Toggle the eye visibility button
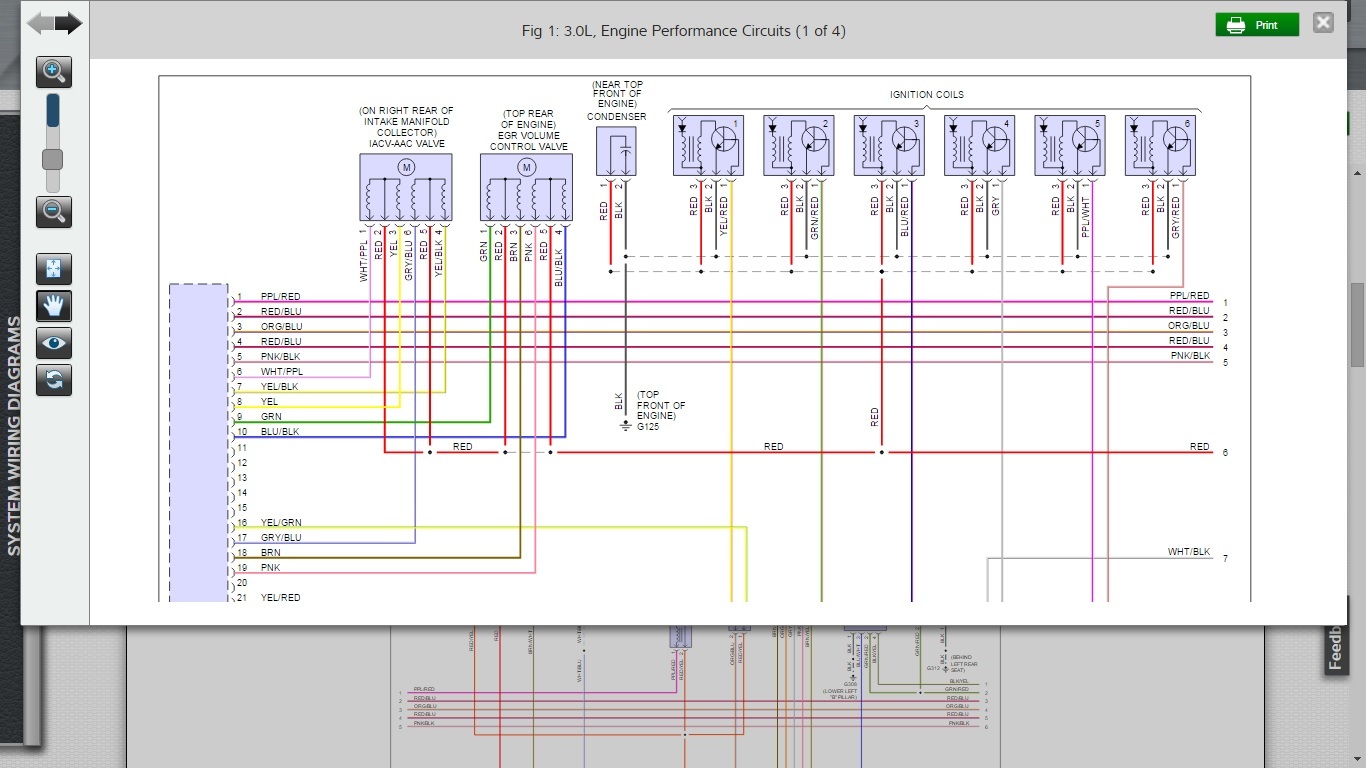 [54, 343]
